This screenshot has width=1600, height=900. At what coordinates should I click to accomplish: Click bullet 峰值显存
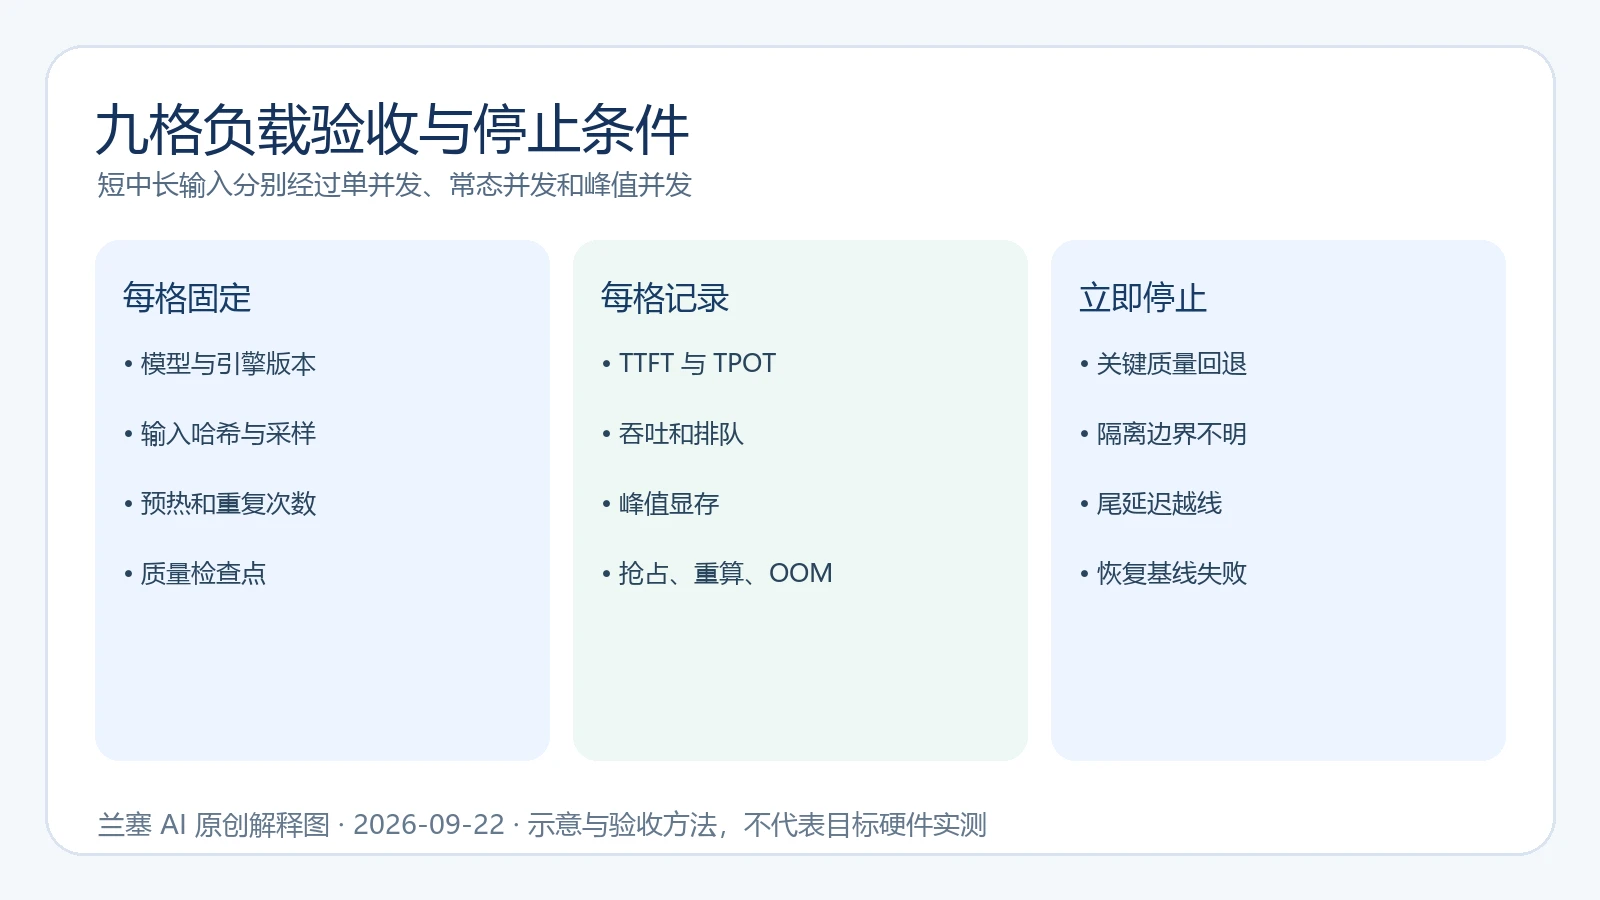coord(660,504)
